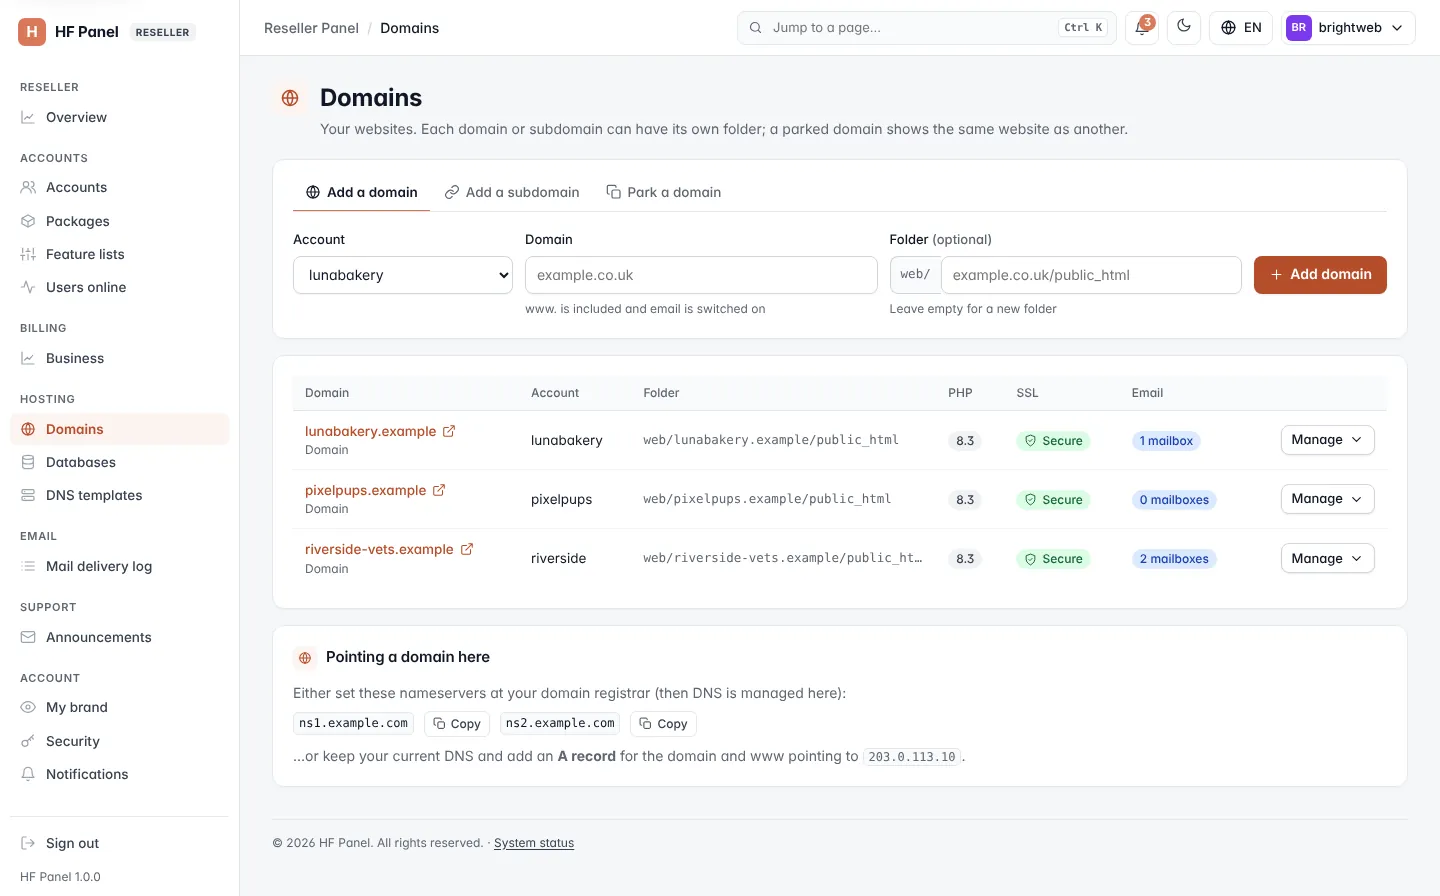This screenshot has width=1440, height=896.
Task: Click the search magnifier icon
Action: click(x=756, y=28)
